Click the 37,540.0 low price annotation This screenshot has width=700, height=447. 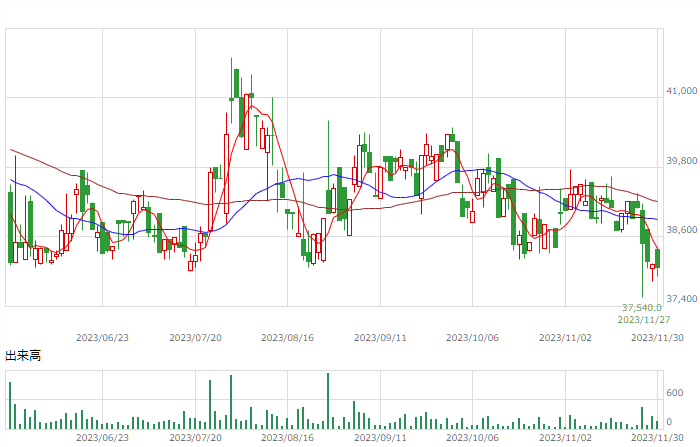[642, 308]
